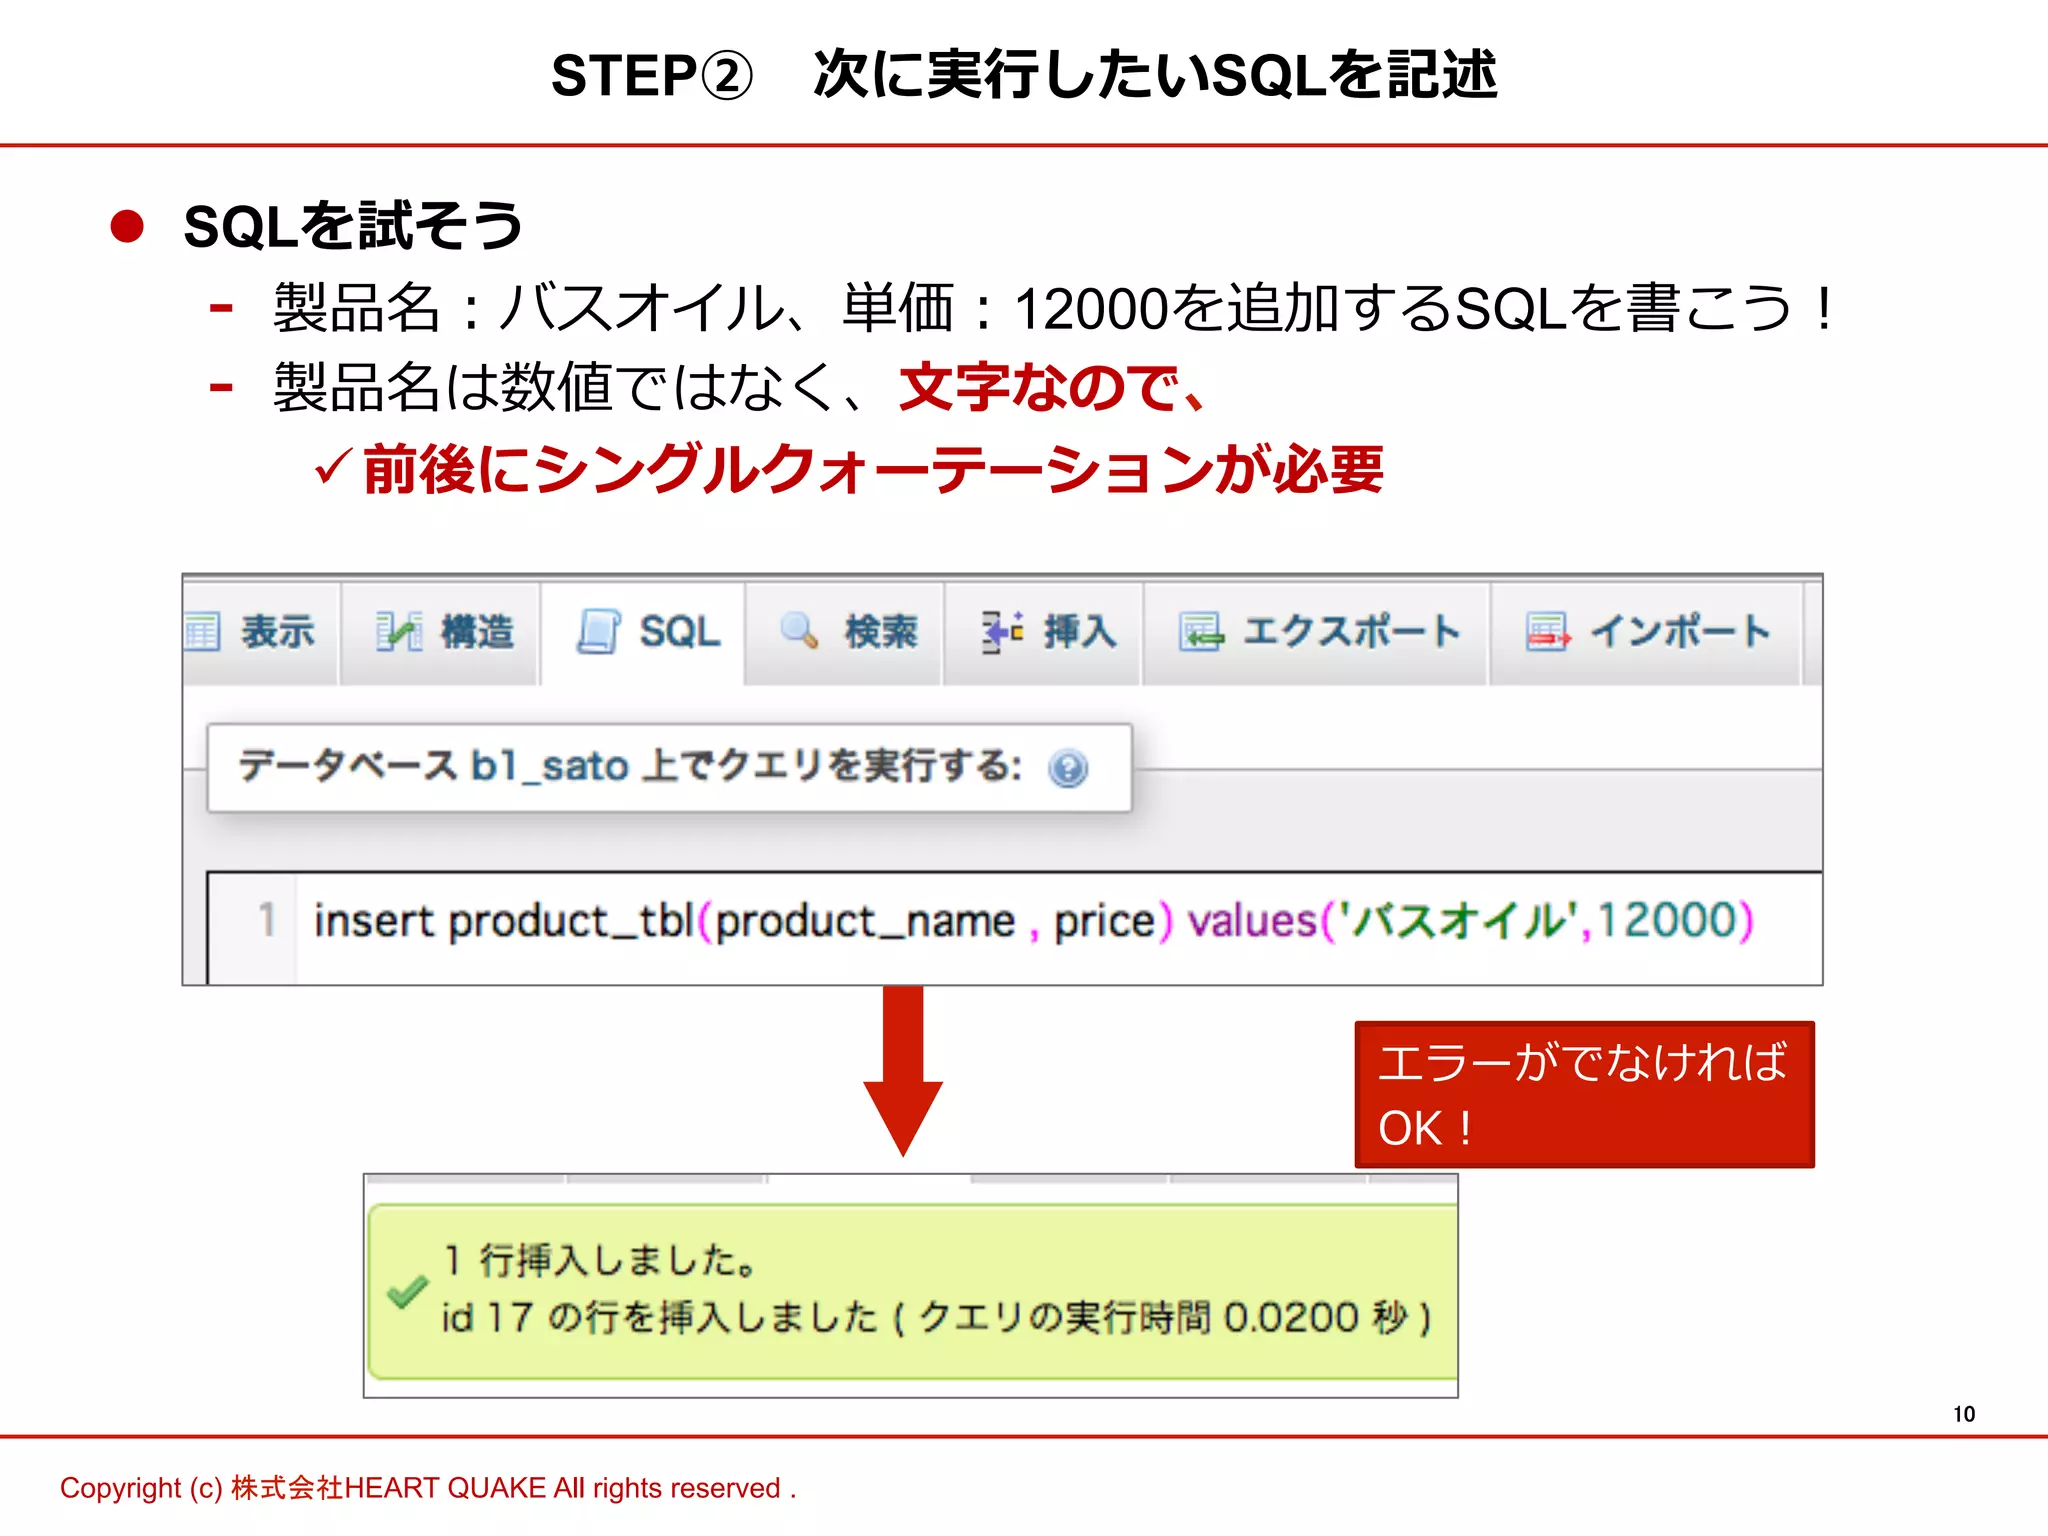Click into the SQL query editor text
2048x1536 pixels.
click(x=1033, y=920)
